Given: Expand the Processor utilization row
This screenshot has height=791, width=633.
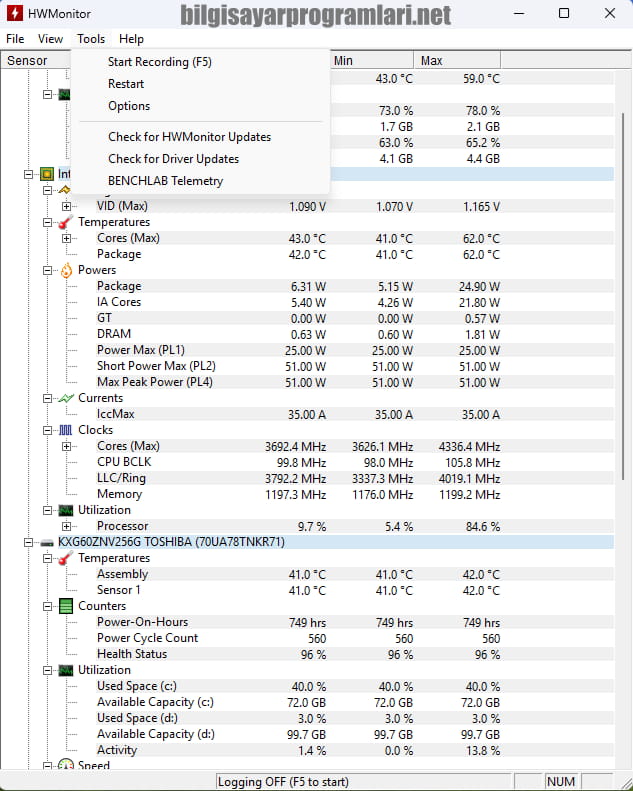Looking at the screenshot, I should 66,526.
